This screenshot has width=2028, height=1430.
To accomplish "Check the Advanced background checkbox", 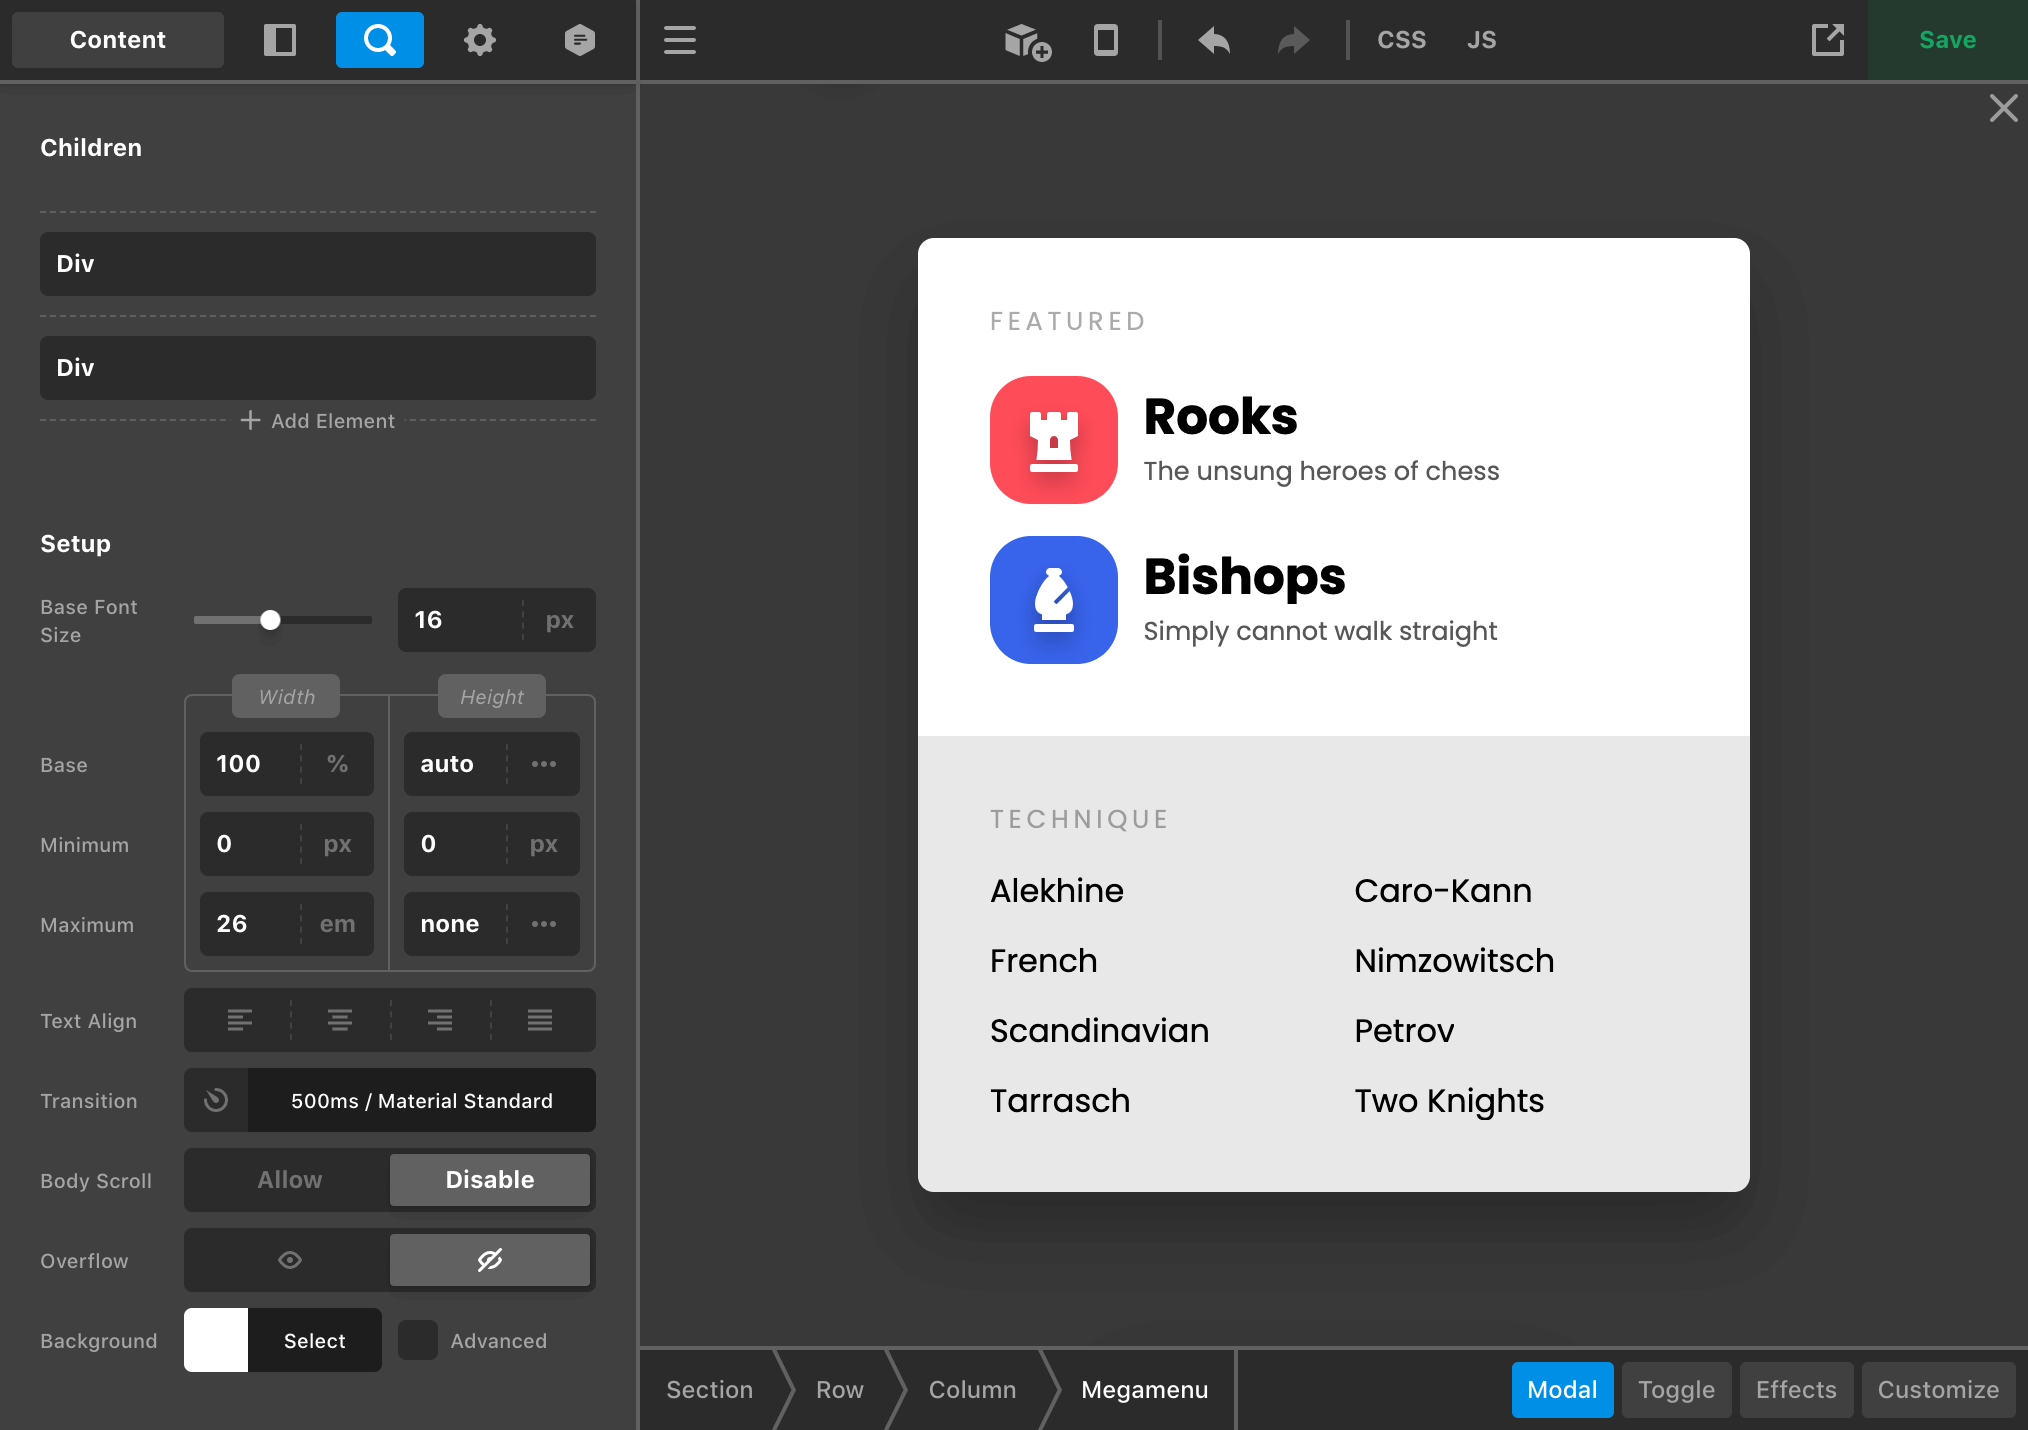I will tap(418, 1341).
